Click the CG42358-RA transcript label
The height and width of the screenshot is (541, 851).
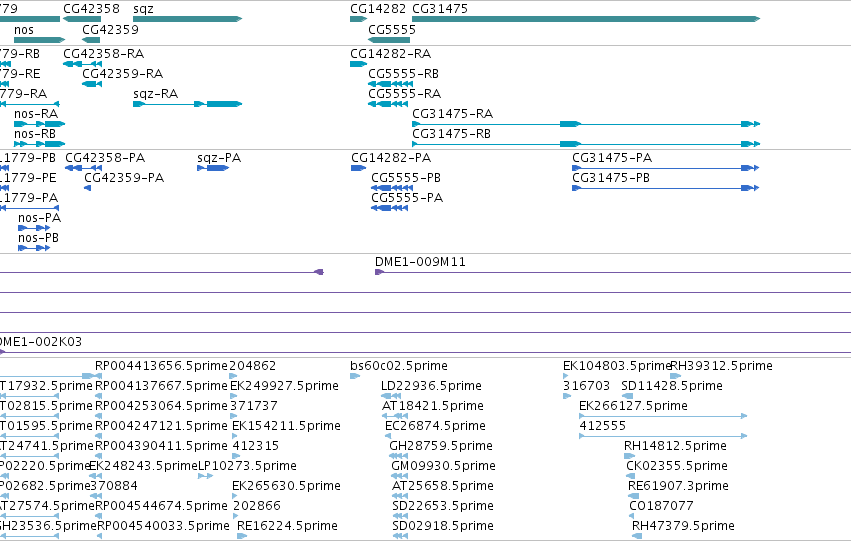tap(104, 54)
